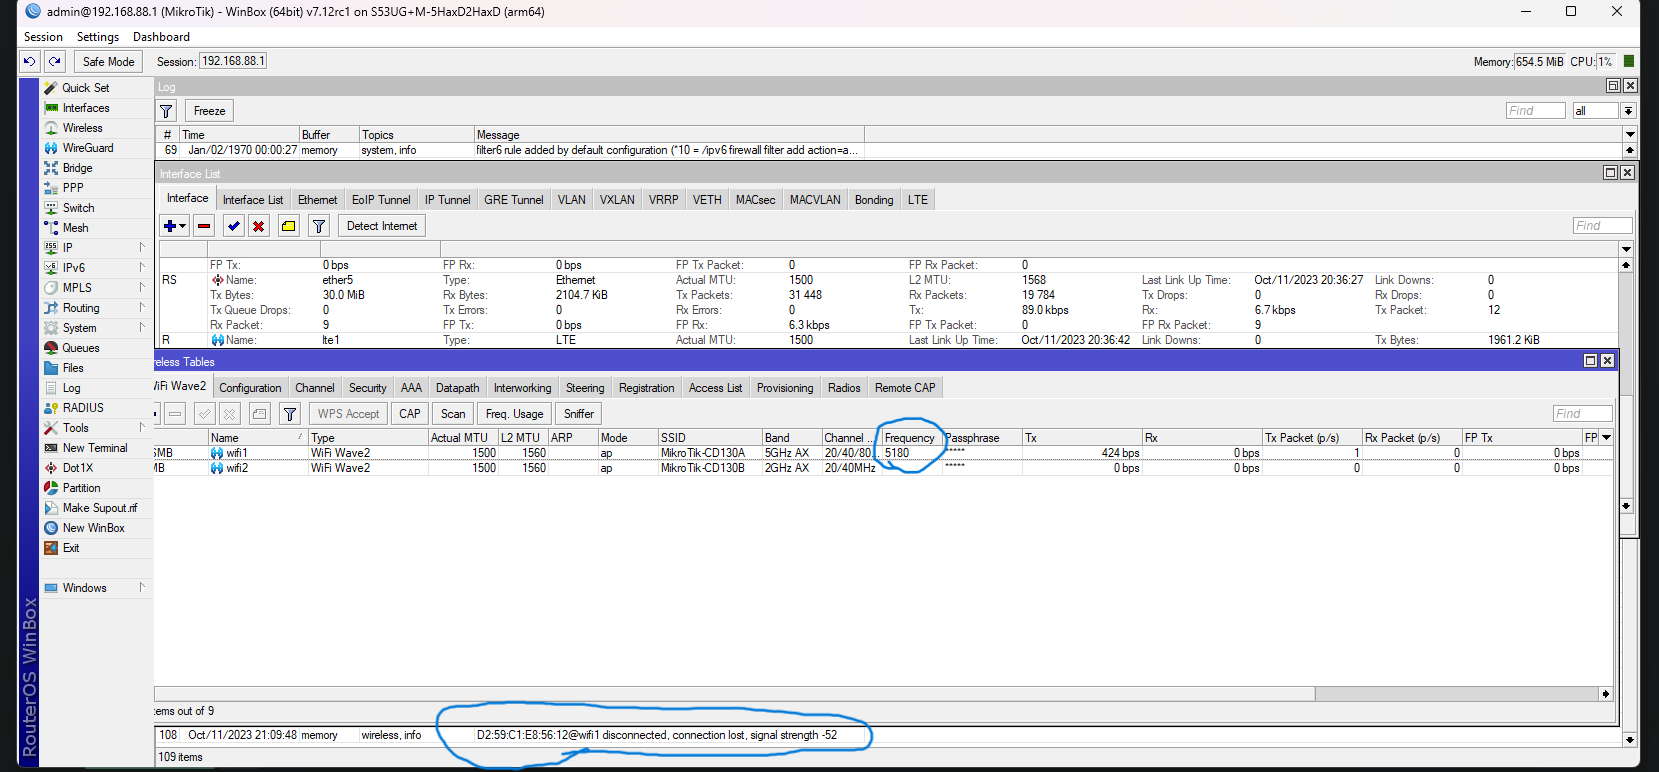Click filter funnel icon in Wireless Tables toolbar
Screen dimensions: 1659x772
click(x=290, y=414)
